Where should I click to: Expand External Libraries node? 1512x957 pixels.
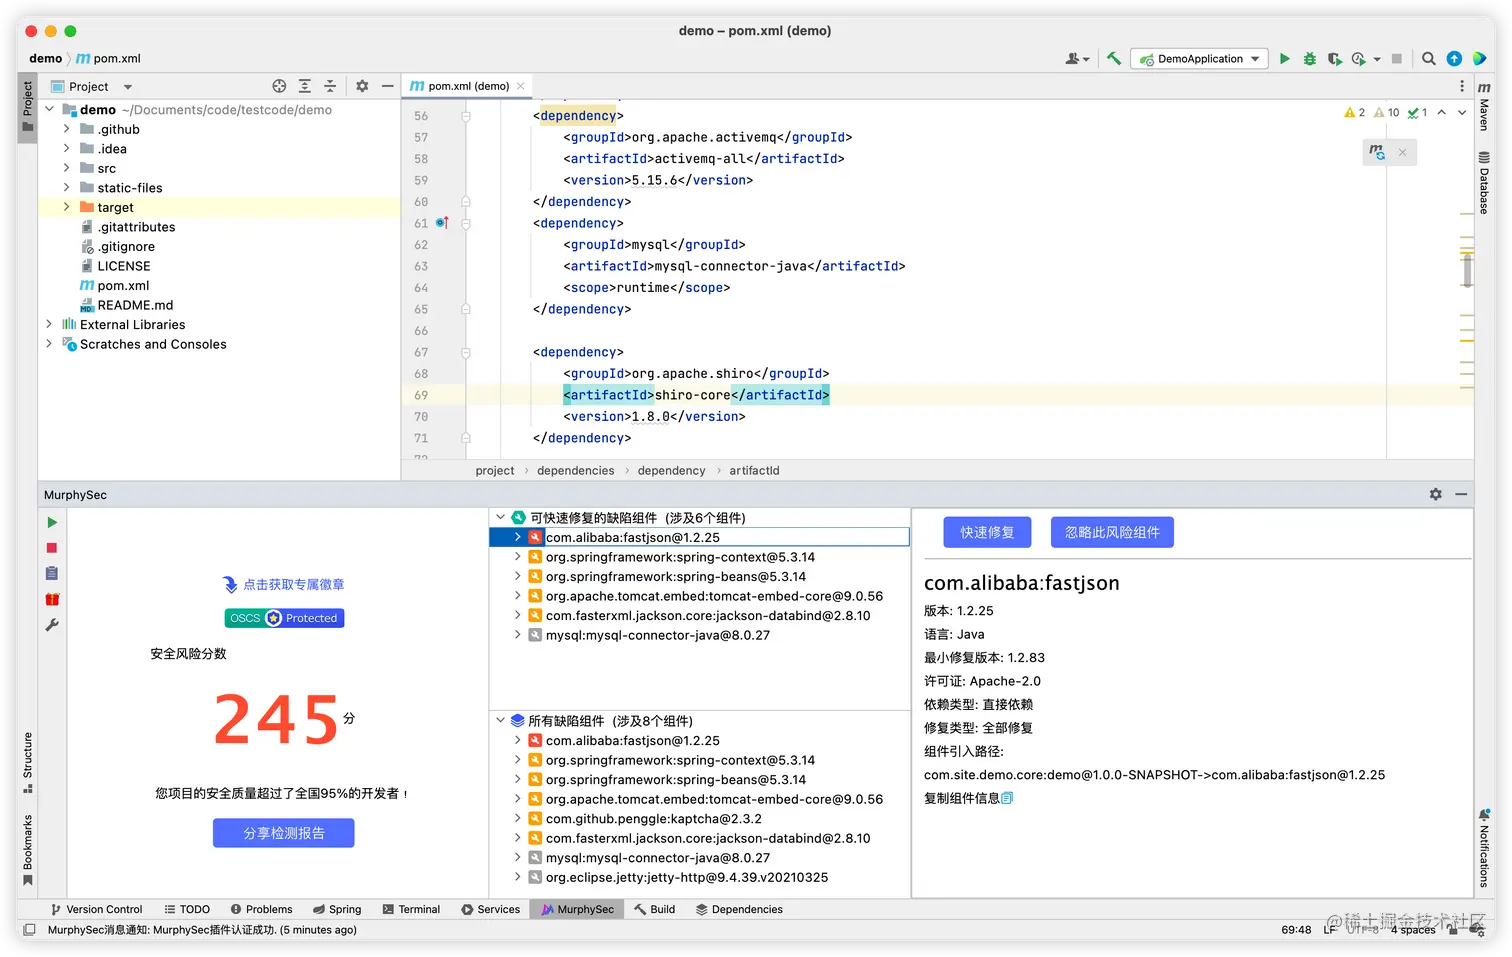click(48, 324)
